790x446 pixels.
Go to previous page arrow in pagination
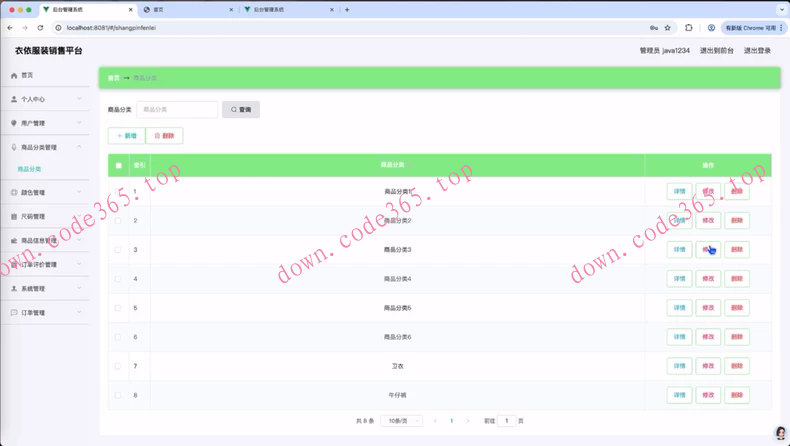point(435,421)
